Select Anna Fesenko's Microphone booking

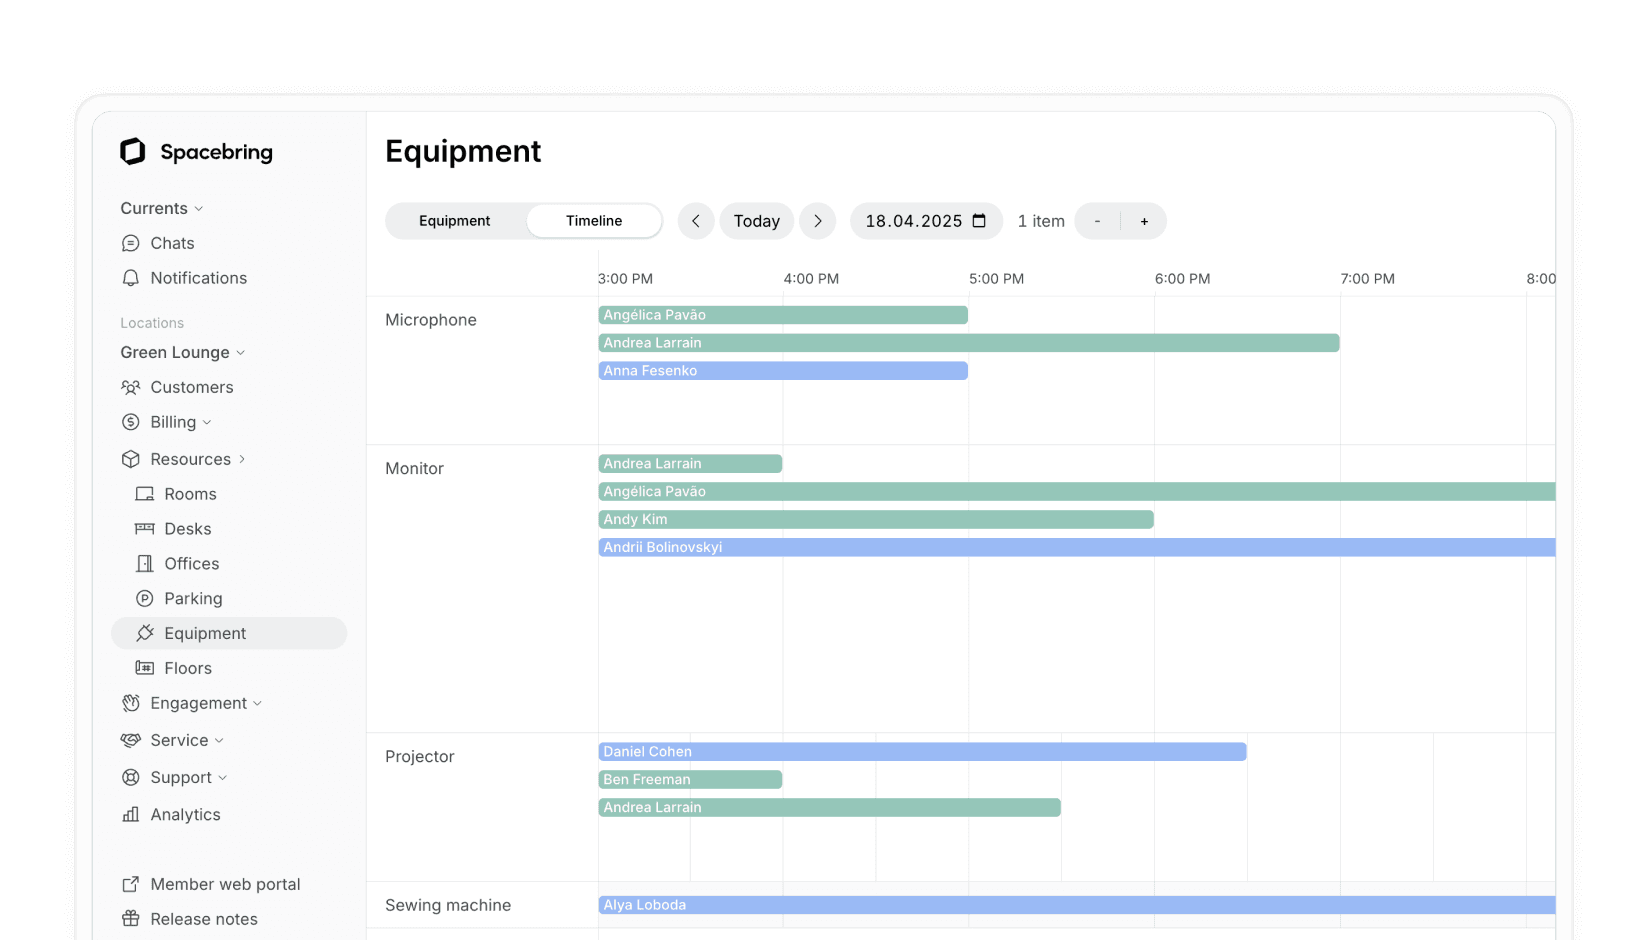(x=783, y=370)
